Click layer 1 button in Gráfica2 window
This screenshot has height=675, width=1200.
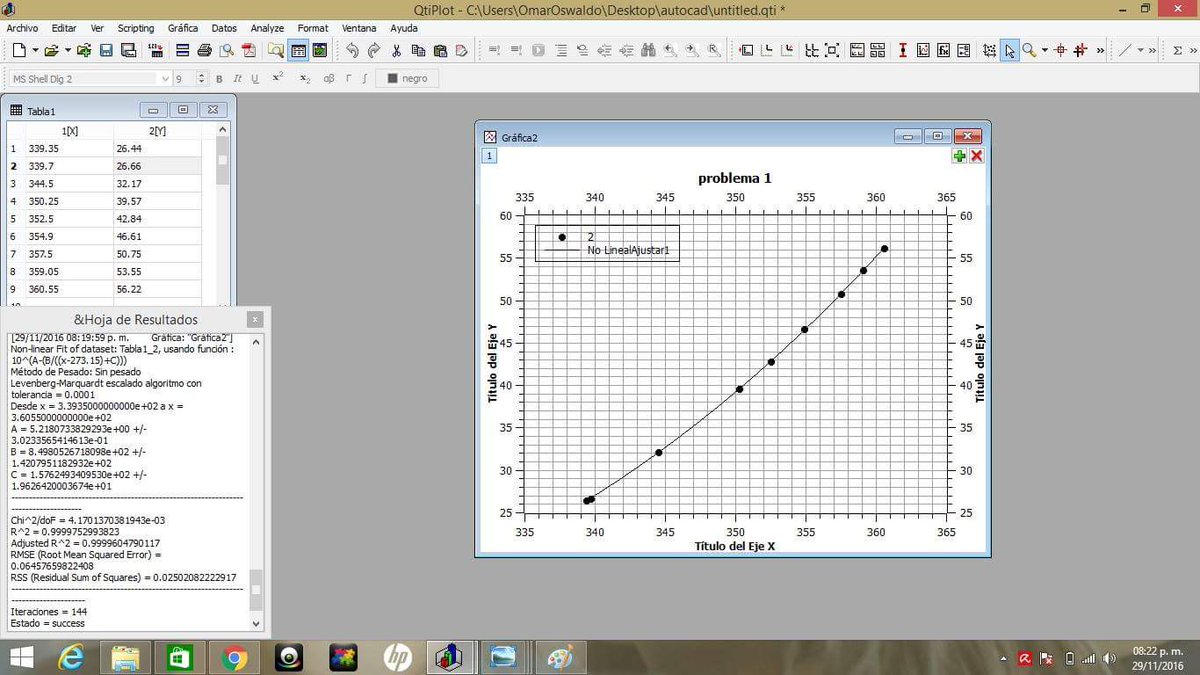coord(489,156)
